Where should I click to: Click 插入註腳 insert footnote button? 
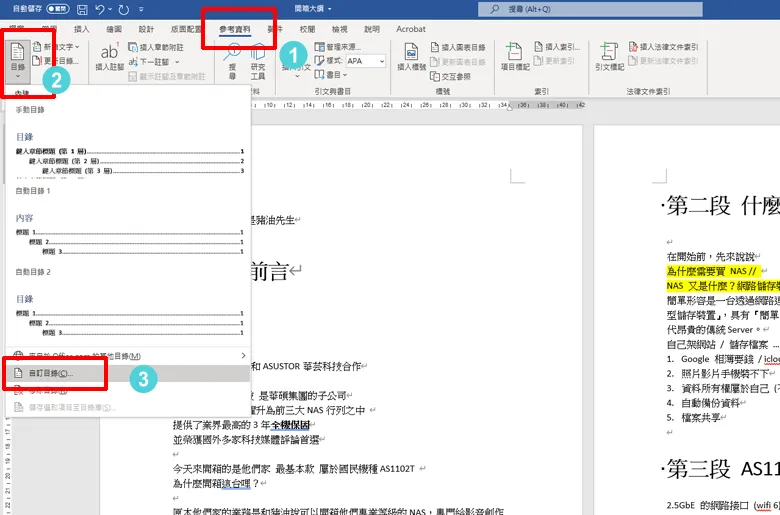click(x=109, y=57)
